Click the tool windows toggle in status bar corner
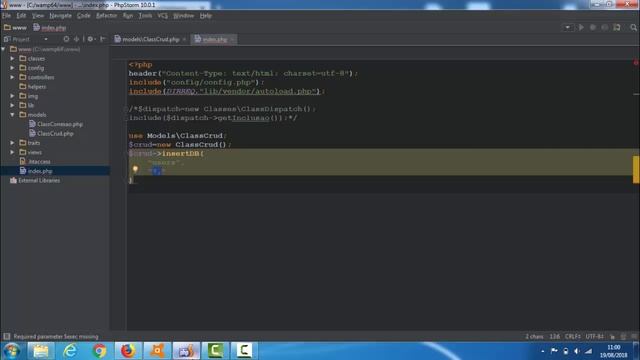The image size is (640, 360). pos(7,336)
